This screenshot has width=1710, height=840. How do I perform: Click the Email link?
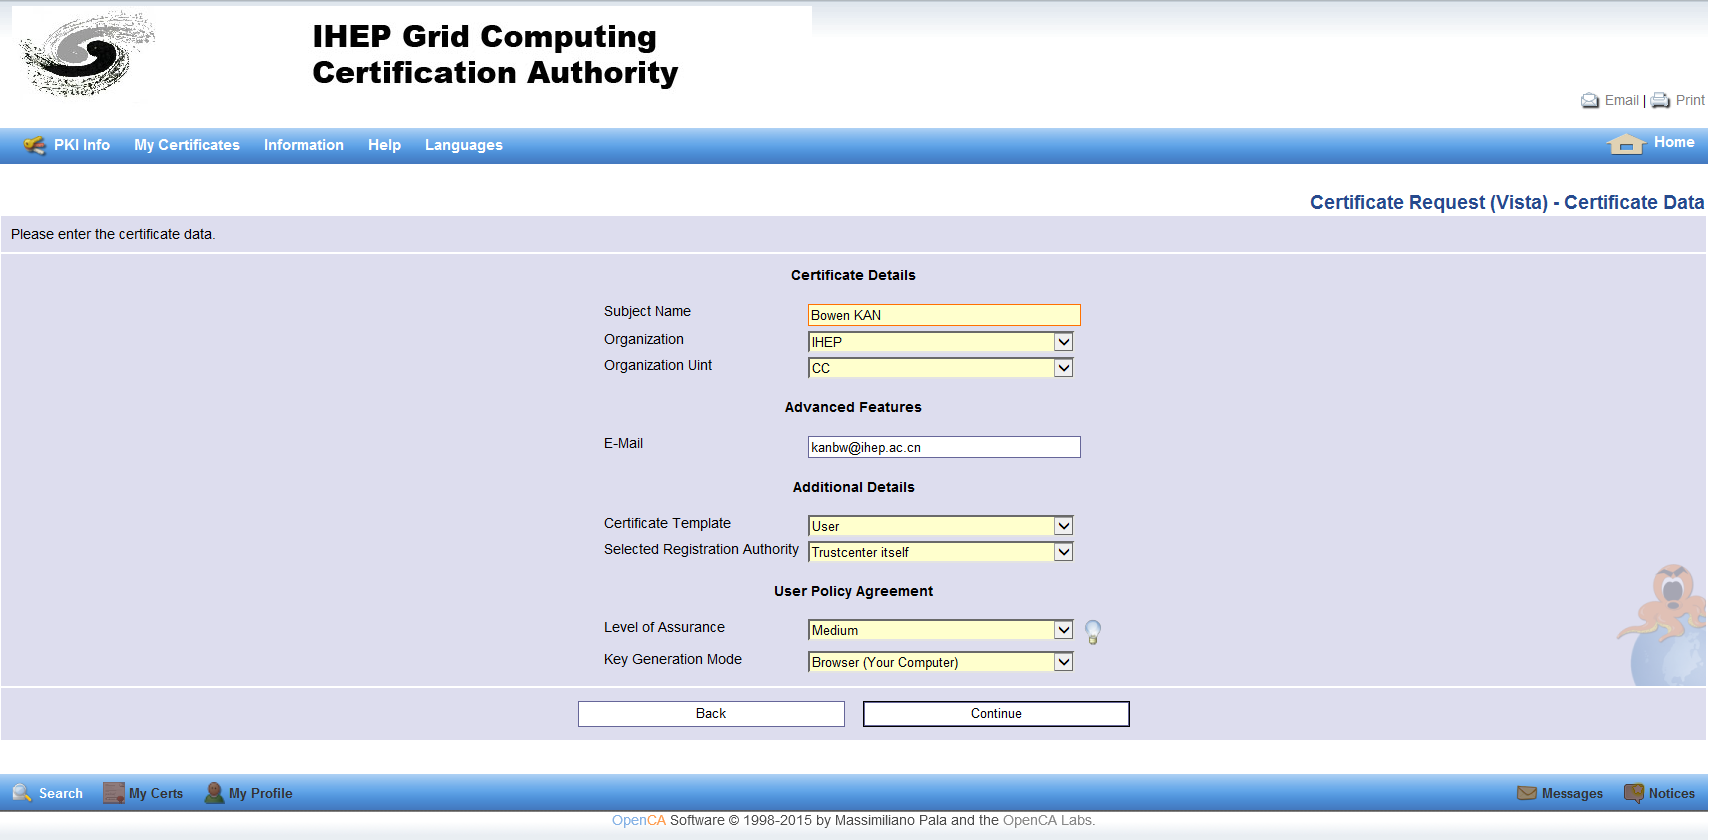[1621, 100]
